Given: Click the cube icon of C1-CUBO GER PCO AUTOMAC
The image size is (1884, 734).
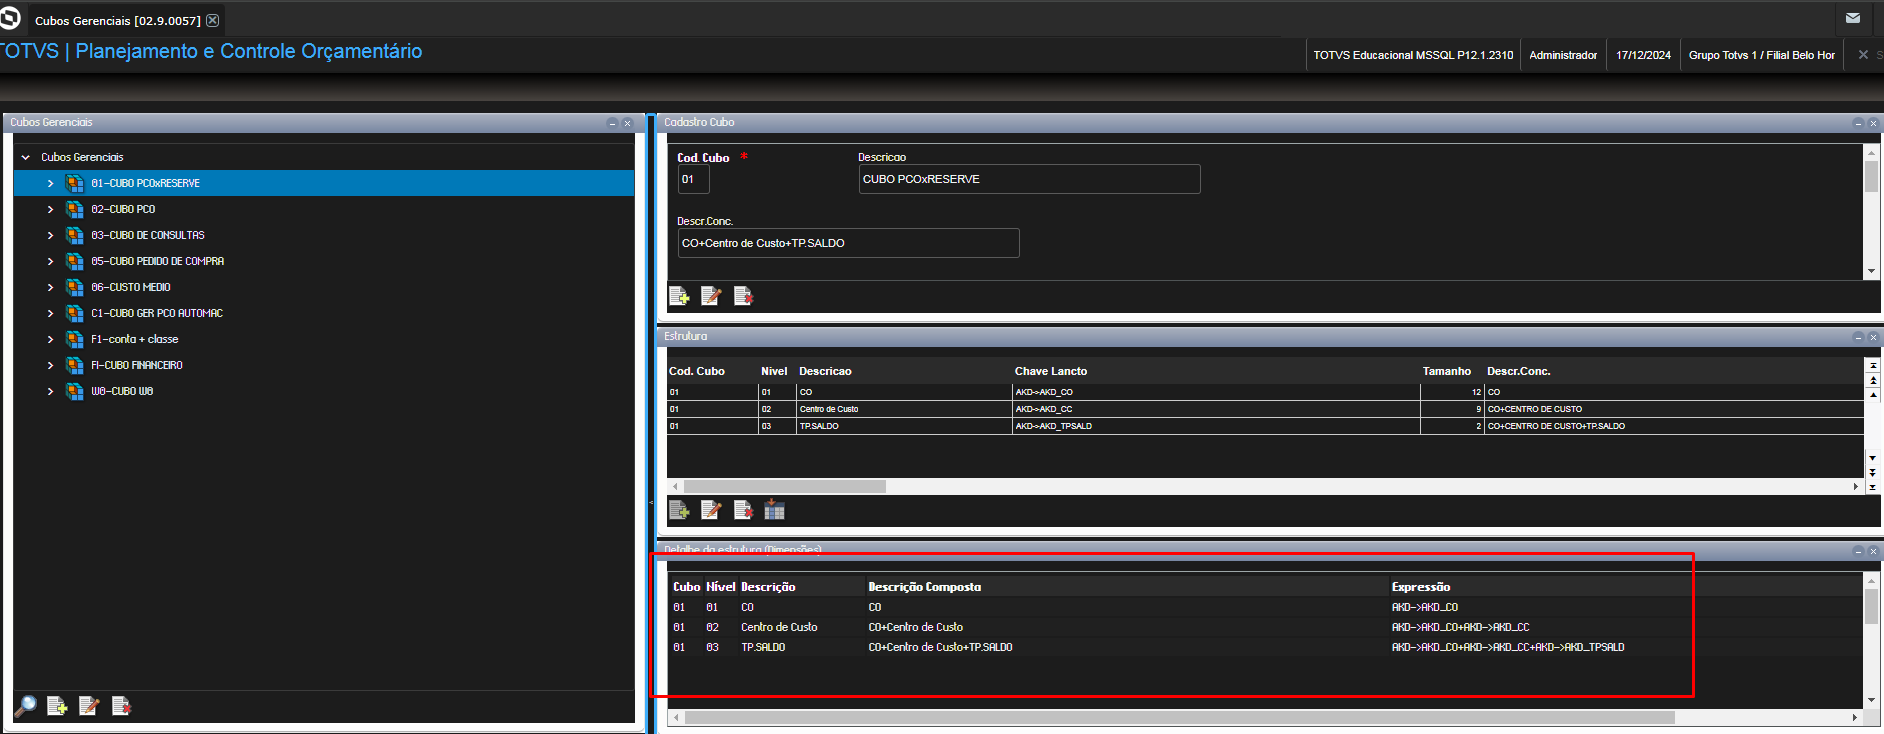Looking at the screenshot, I should (75, 313).
